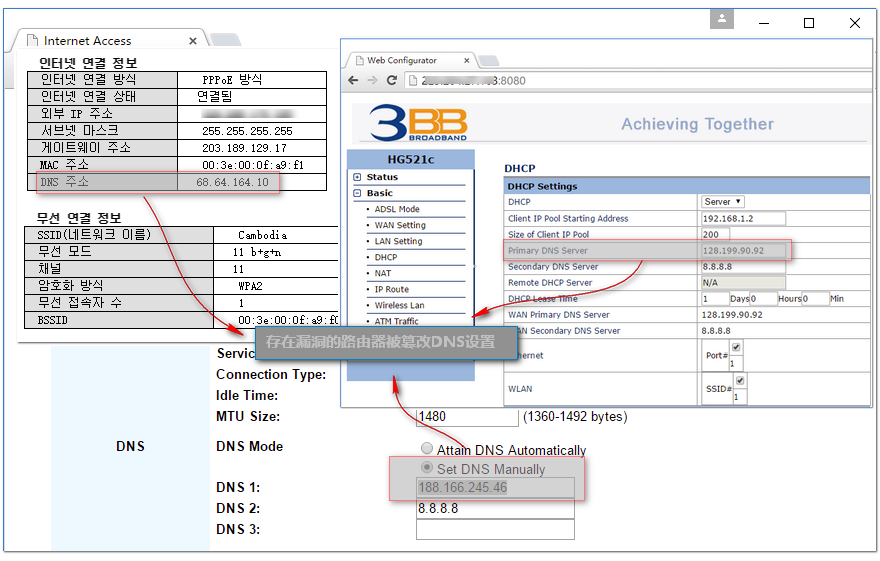Click the Remote DHCP Server N/A field
Viewport: 880px width, 561px height.
(x=744, y=283)
